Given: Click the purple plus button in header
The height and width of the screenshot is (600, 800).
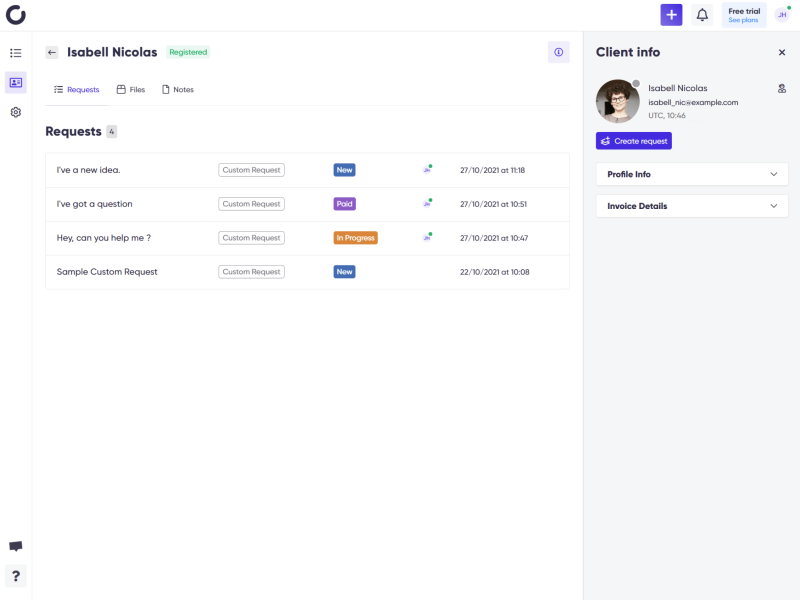Looking at the screenshot, I should click(x=671, y=15).
